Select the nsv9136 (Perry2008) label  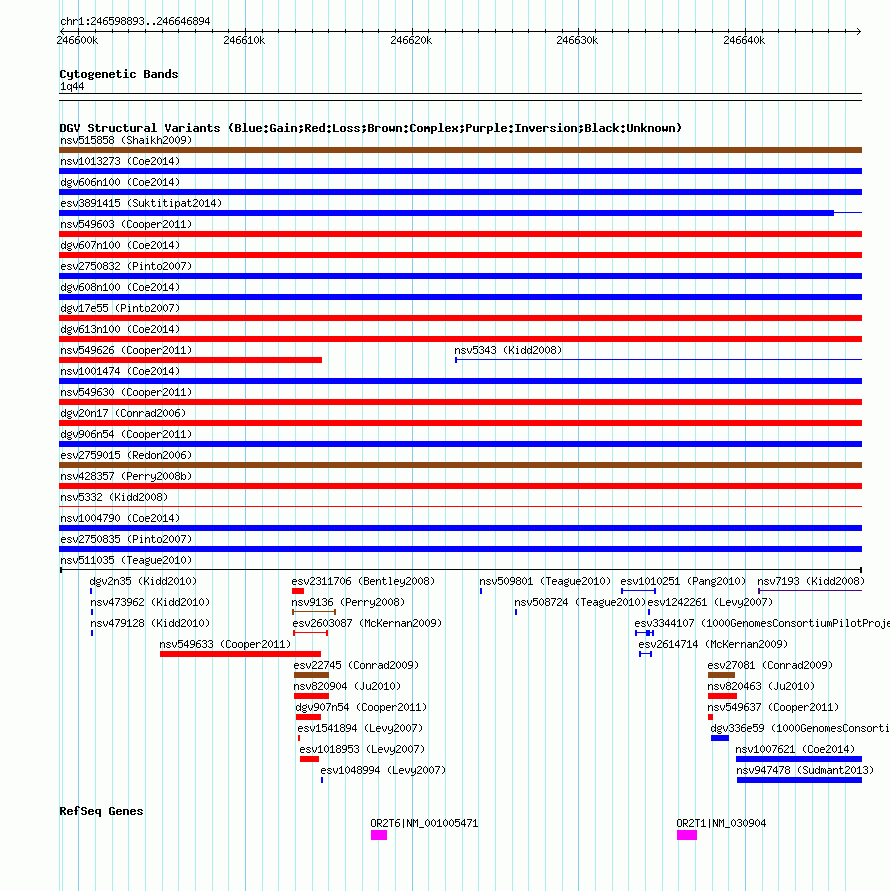click(348, 603)
